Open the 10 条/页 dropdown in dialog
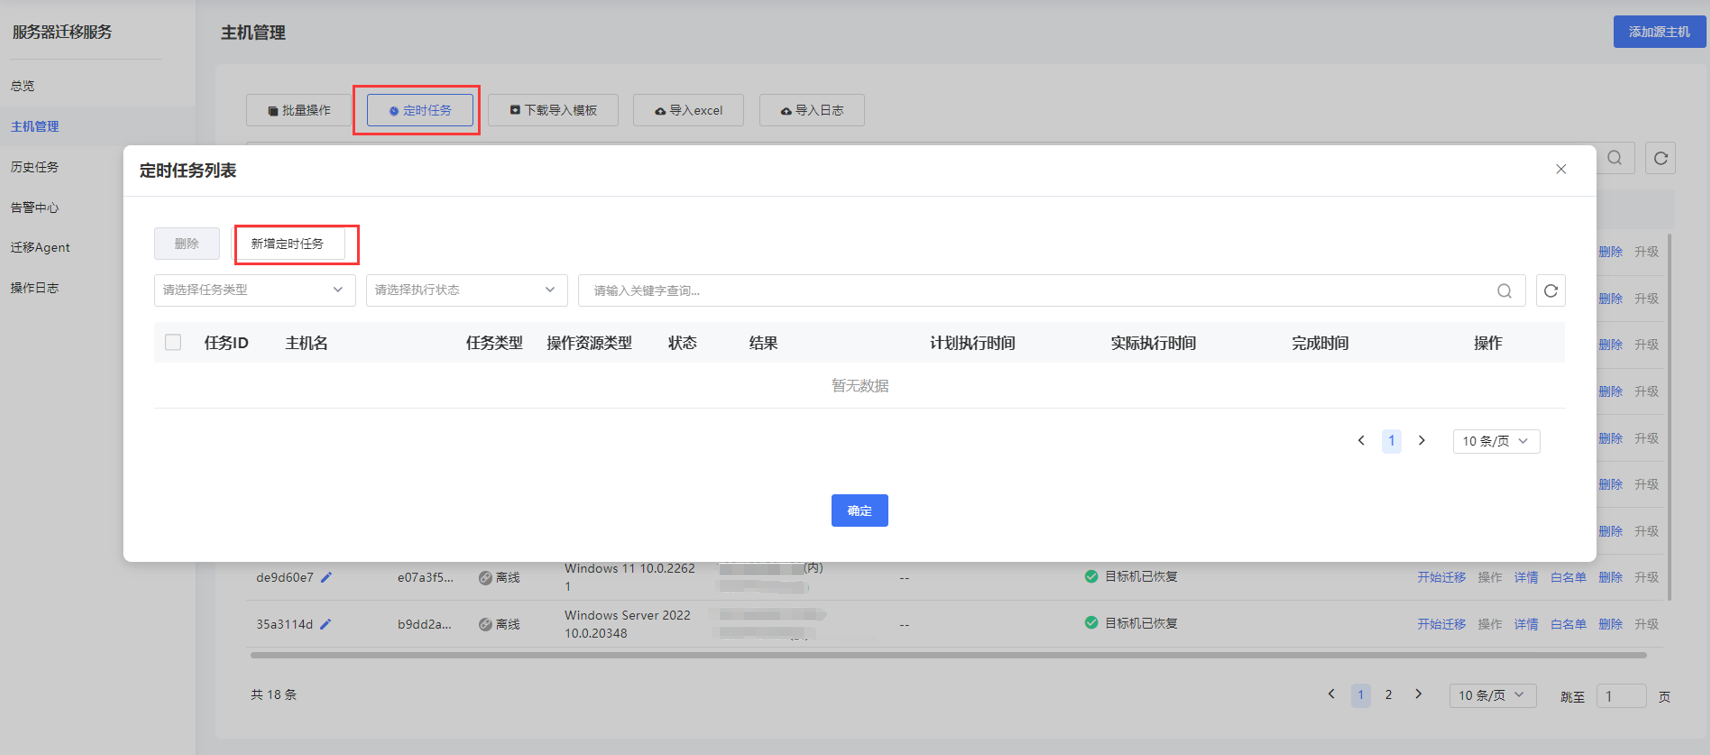This screenshot has width=1710, height=755. point(1496,441)
